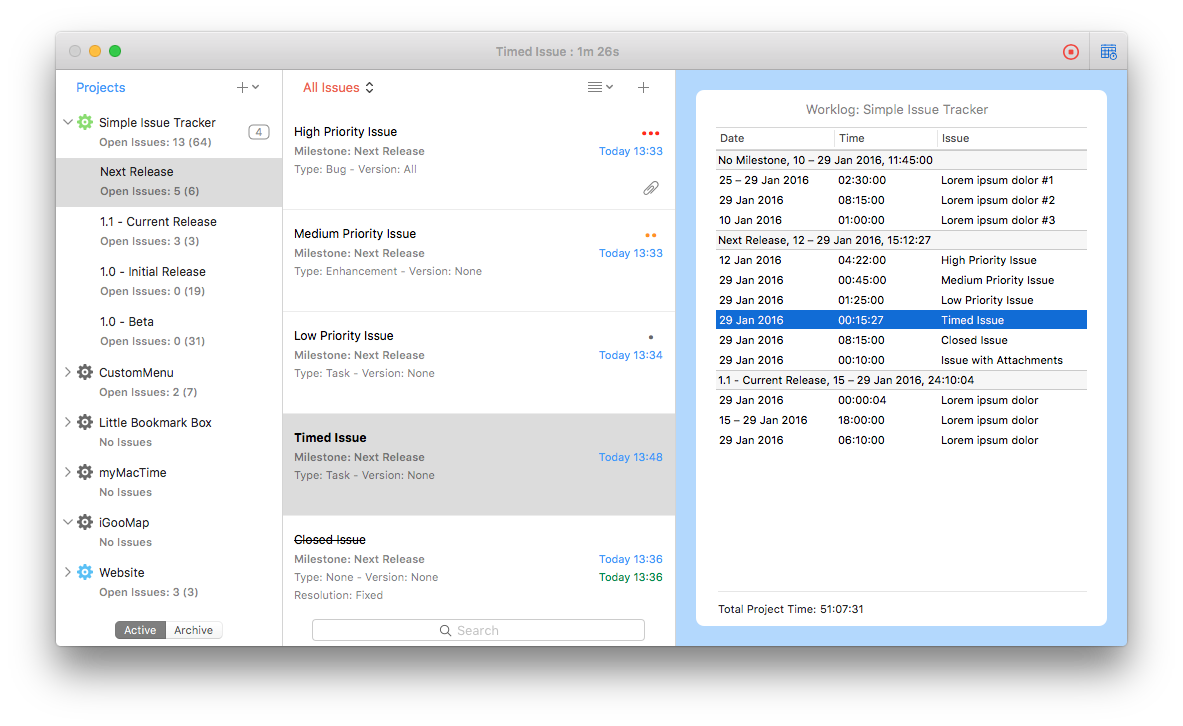Open the All Issues filter popup

[338, 88]
